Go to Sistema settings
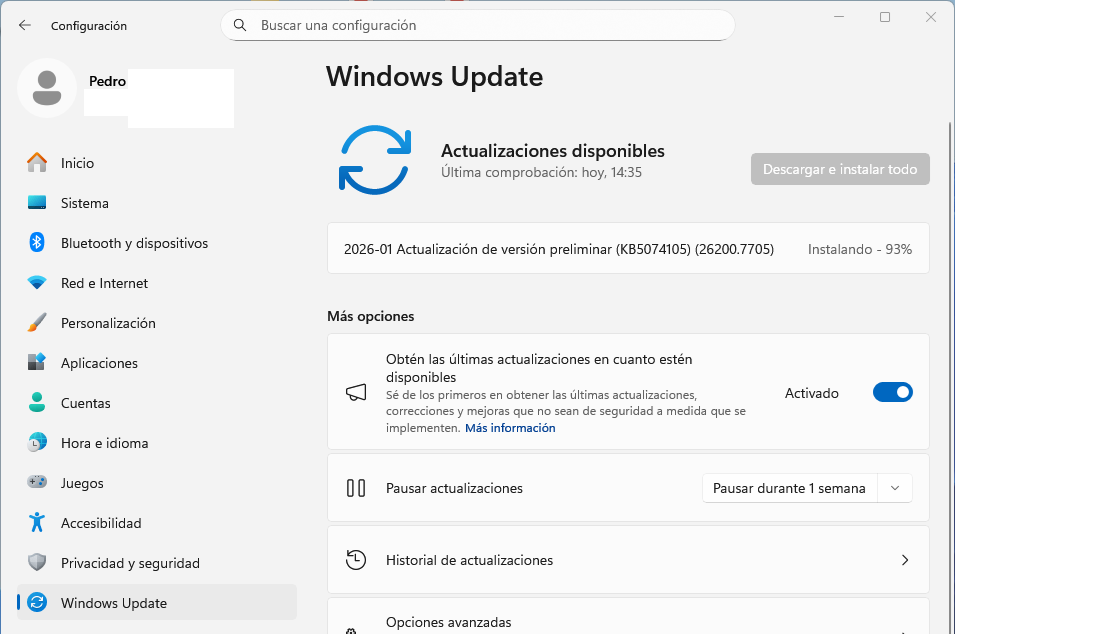Screen dimensions: 1111x634 click(x=84, y=203)
